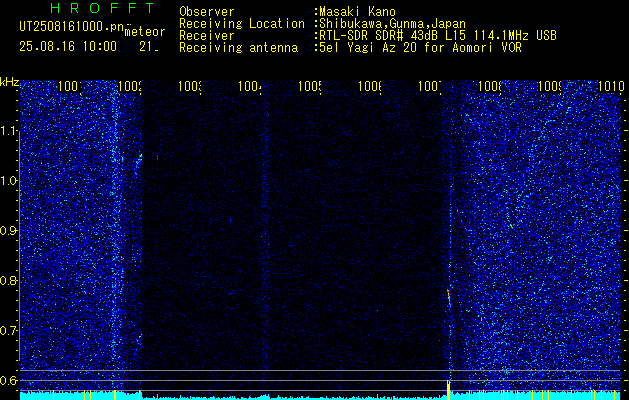Click the 0.7 kHz frequency axis label
629x400 pixels.
point(9,330)
